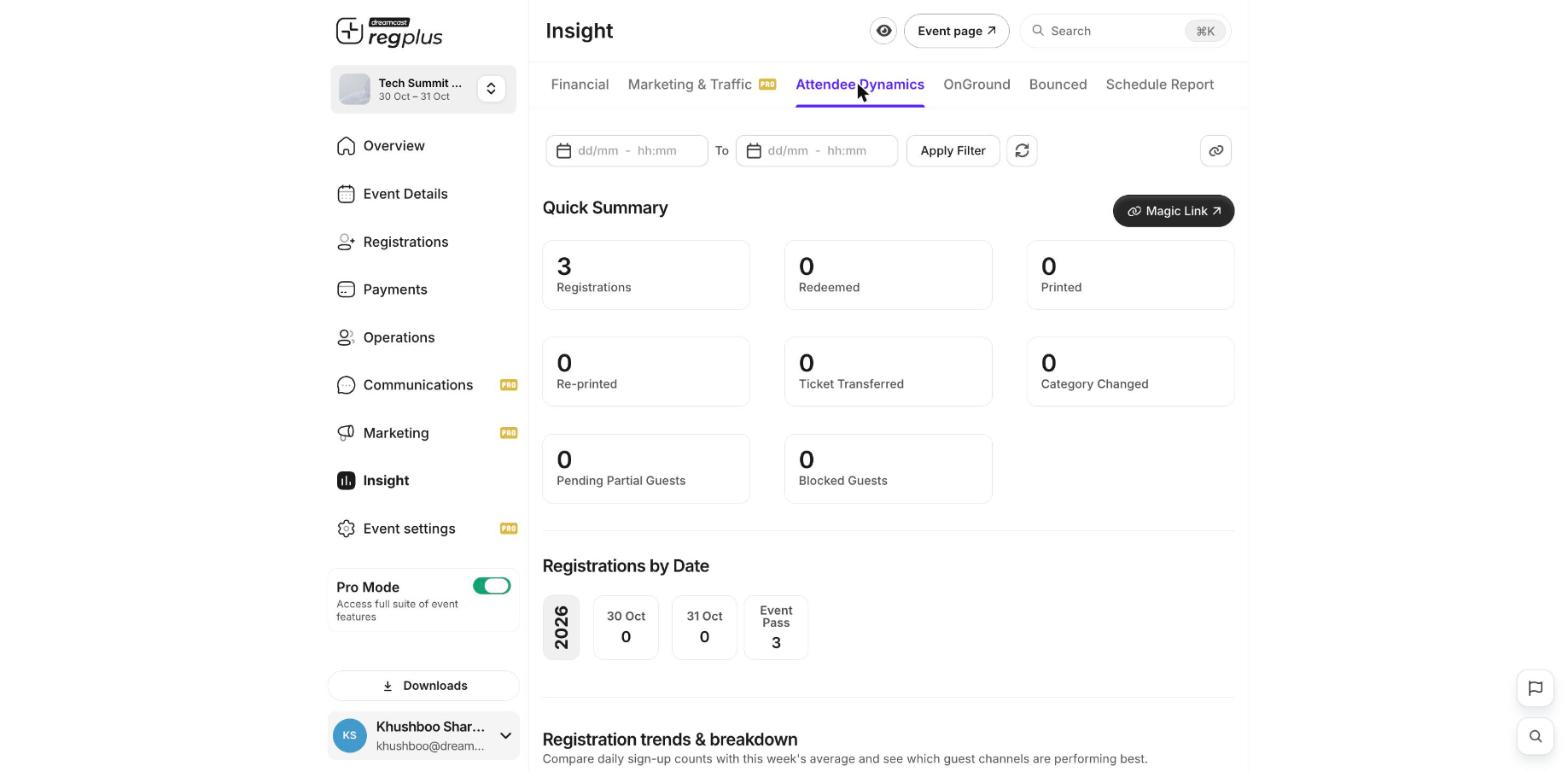Open the Magic Link button
The width and height of the screenshot is (1568, 772).
pyautogui.click(x=1174, y=211)
